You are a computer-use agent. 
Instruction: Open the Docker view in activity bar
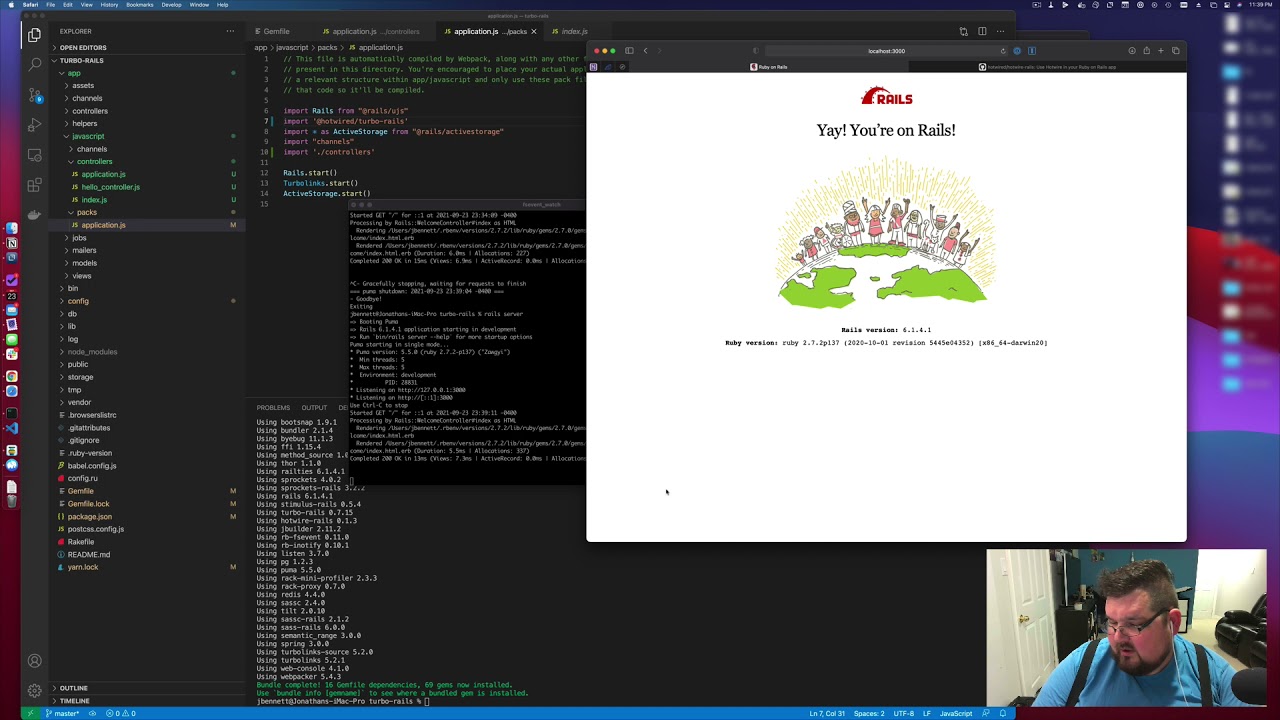coord(34,214)
